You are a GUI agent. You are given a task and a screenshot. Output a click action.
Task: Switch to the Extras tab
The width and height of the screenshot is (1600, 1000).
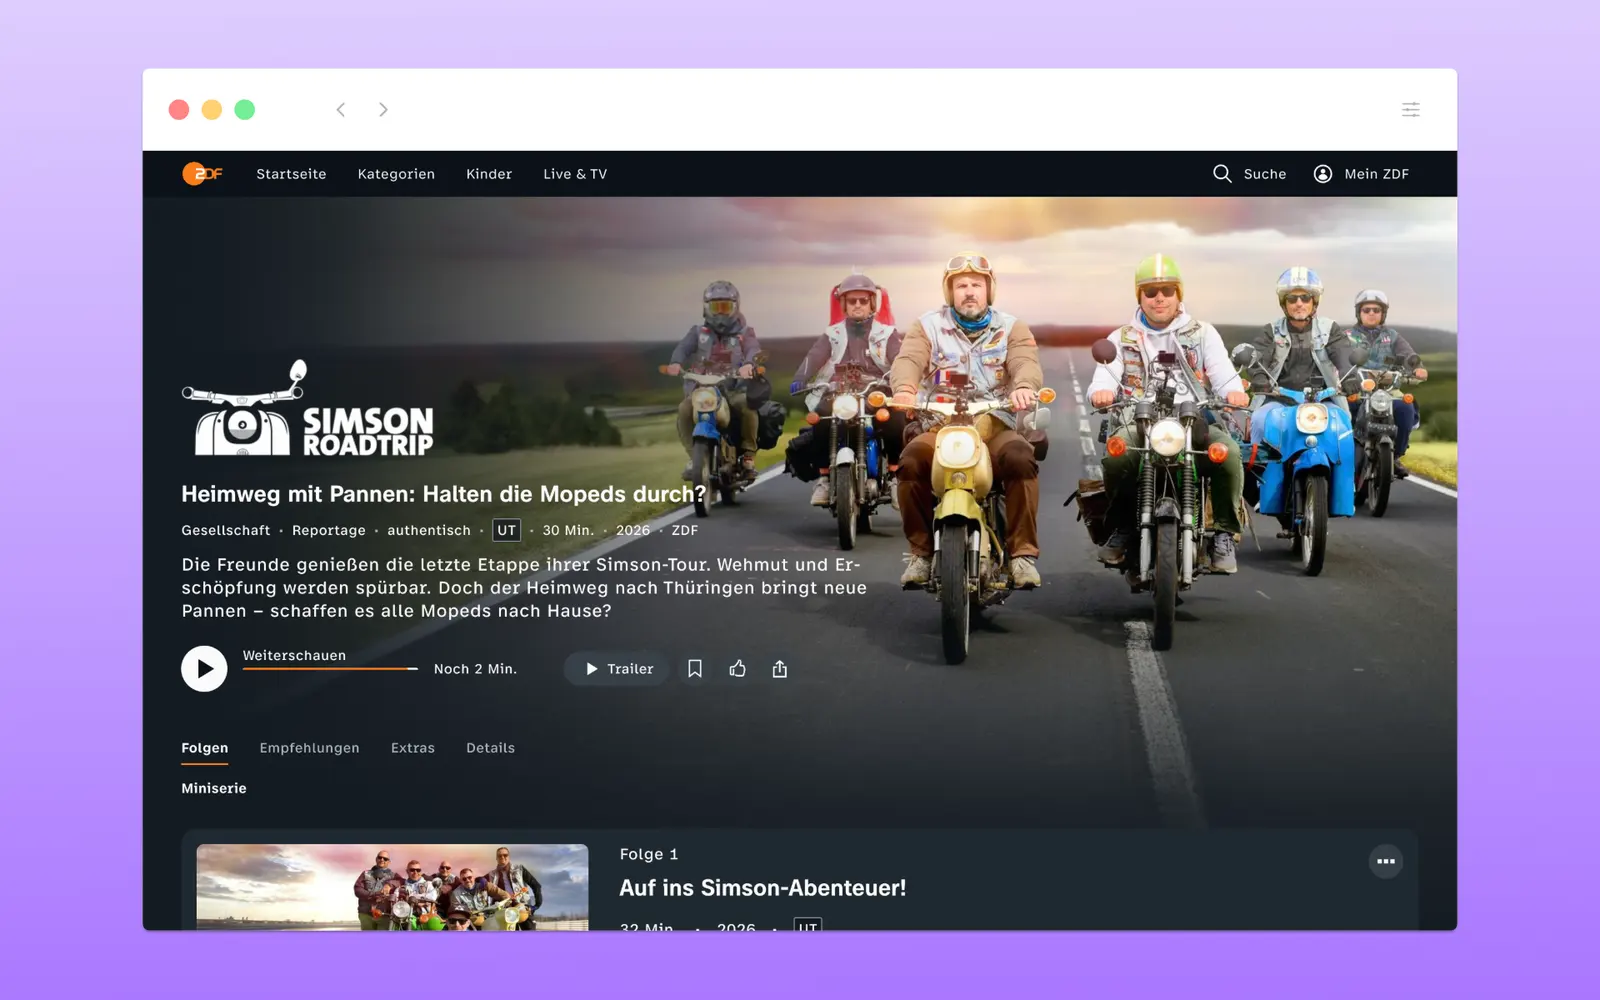coord(413,748)
